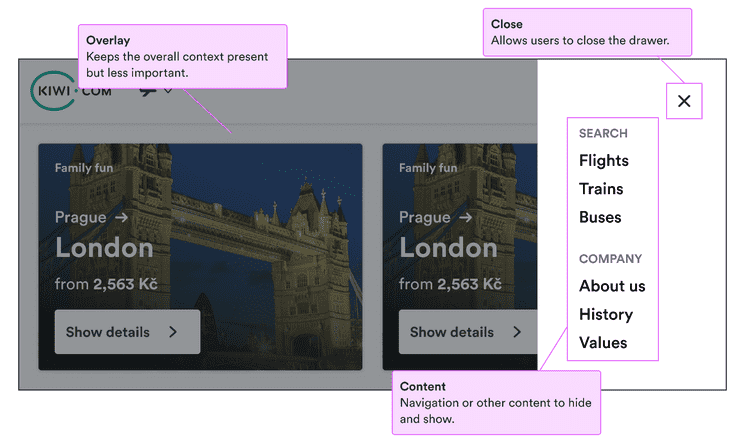Click the London title in the right card

448,248
